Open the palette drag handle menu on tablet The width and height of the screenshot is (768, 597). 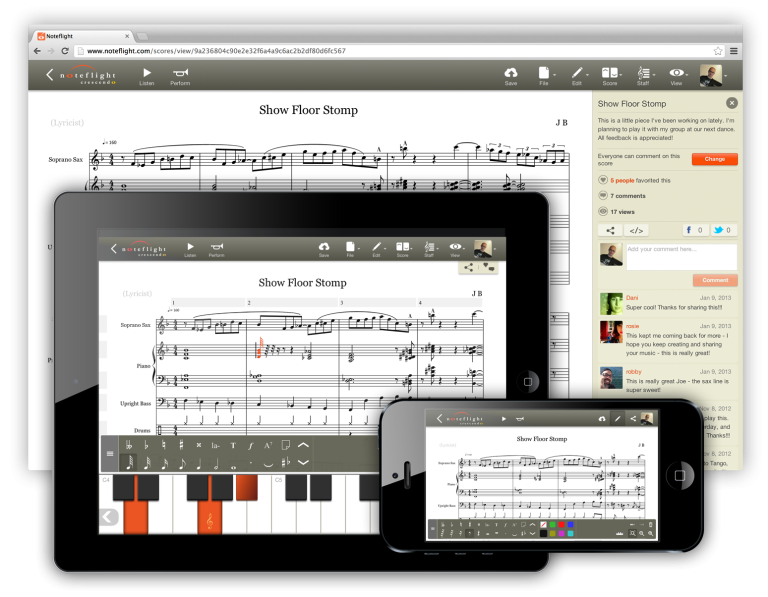110,454
